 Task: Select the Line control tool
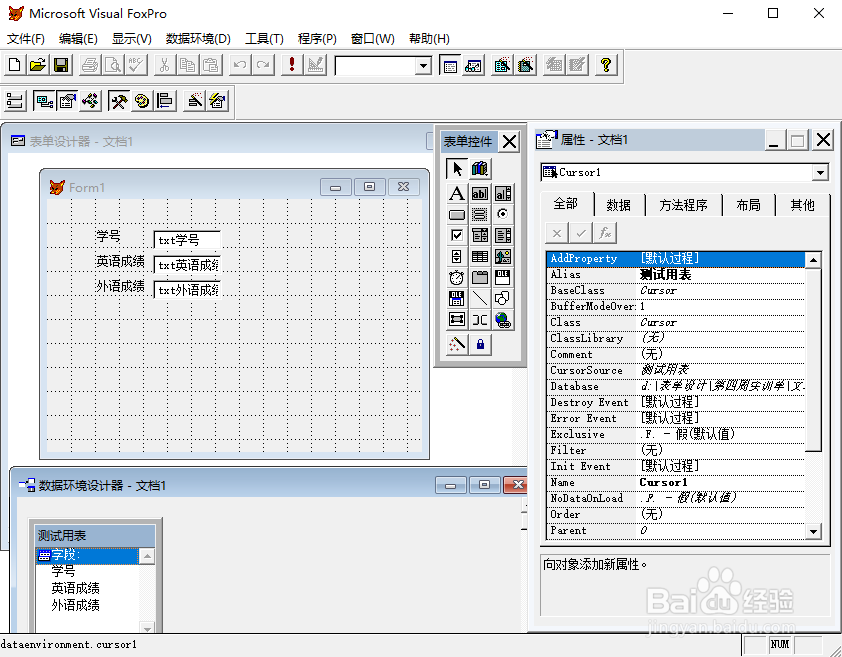click(x=480, y=298)
